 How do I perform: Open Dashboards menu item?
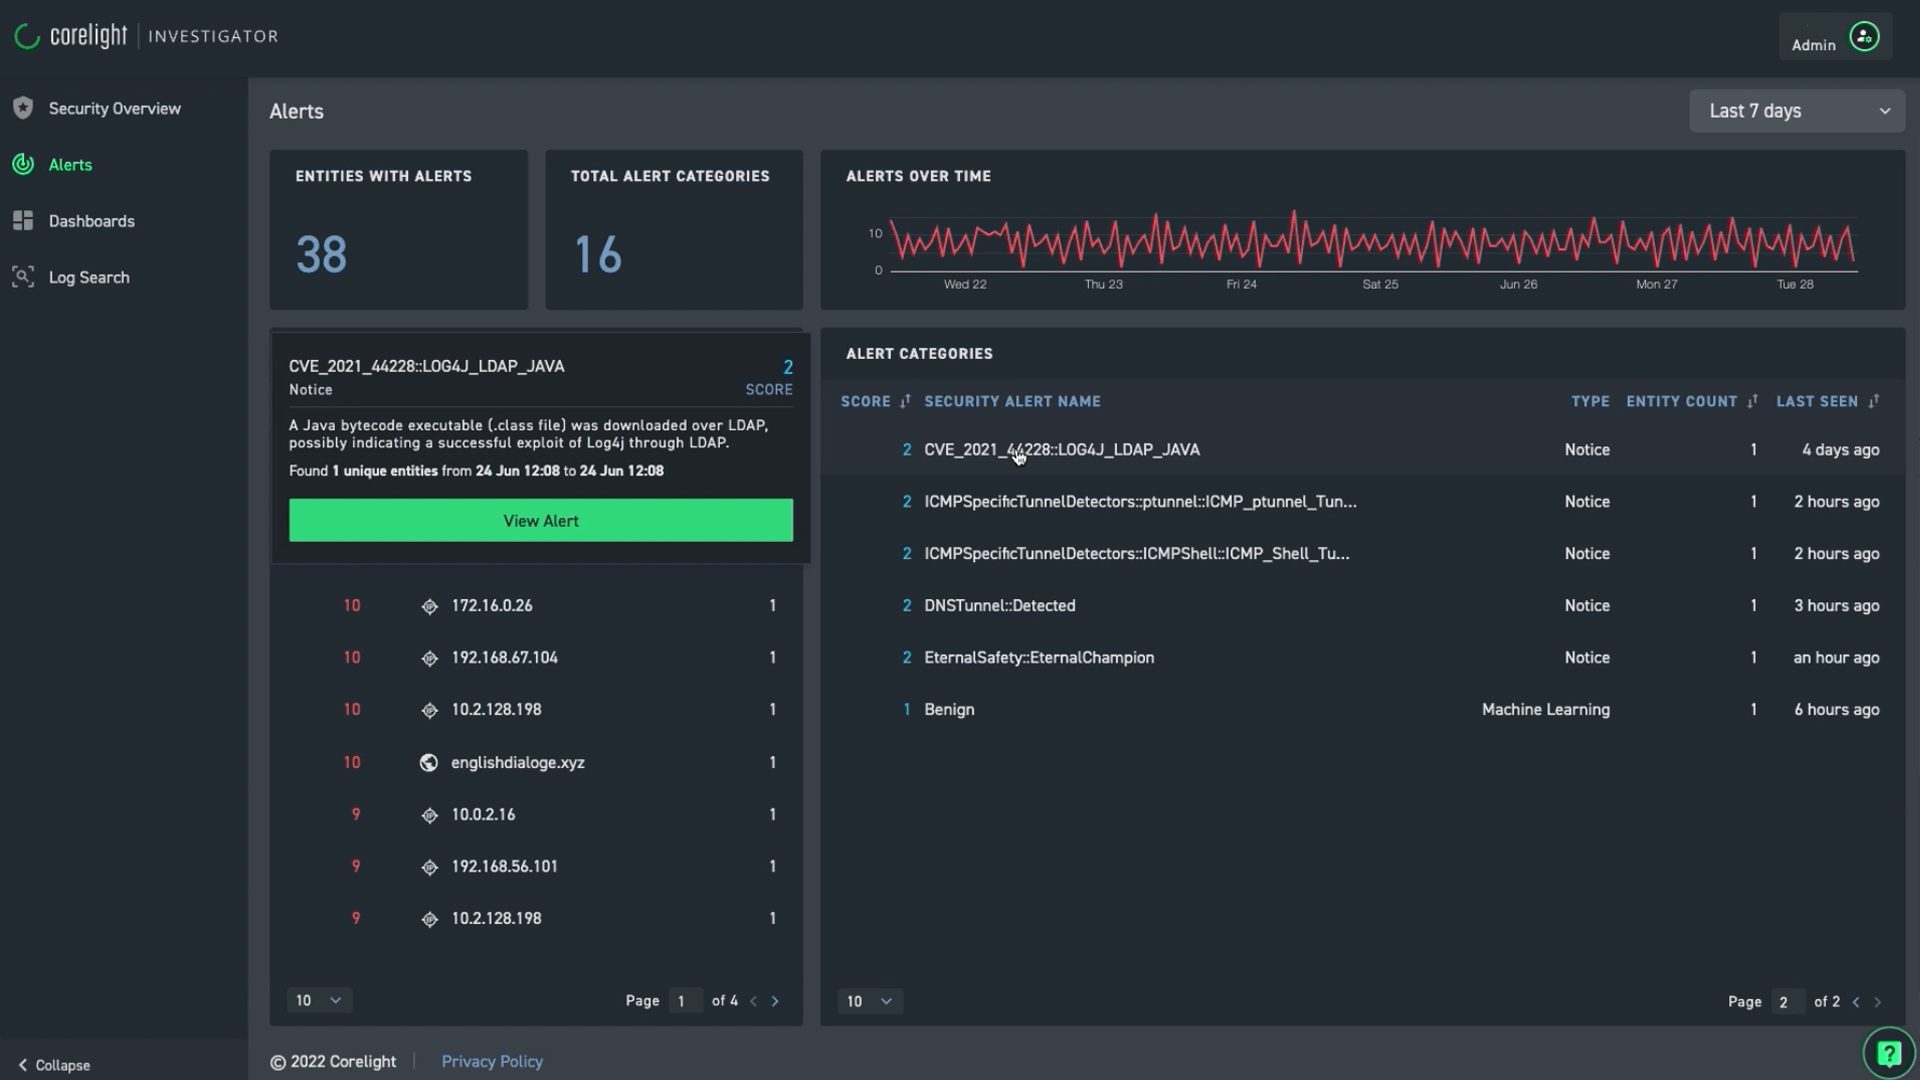(92, 221)
